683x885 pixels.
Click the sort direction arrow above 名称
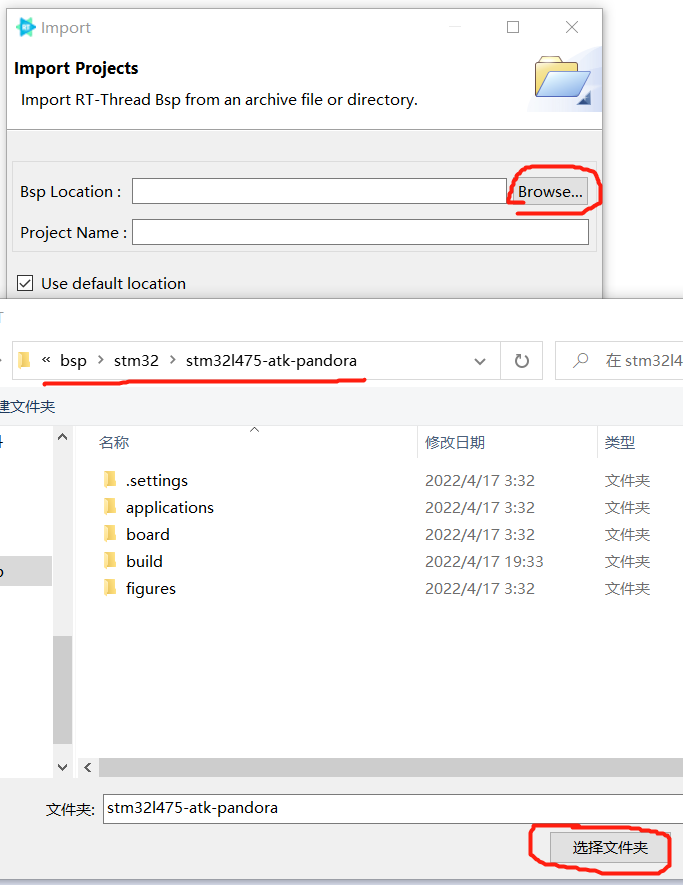point(255,430)
